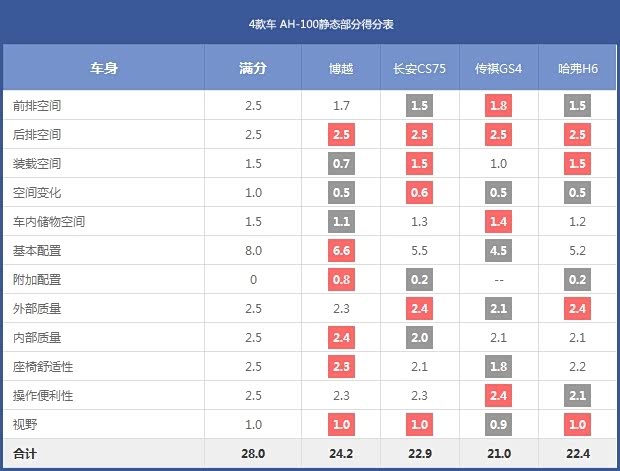Select the 28.0 full-score total cell
This screenshot has height=471, width=620.
(253, 454)
